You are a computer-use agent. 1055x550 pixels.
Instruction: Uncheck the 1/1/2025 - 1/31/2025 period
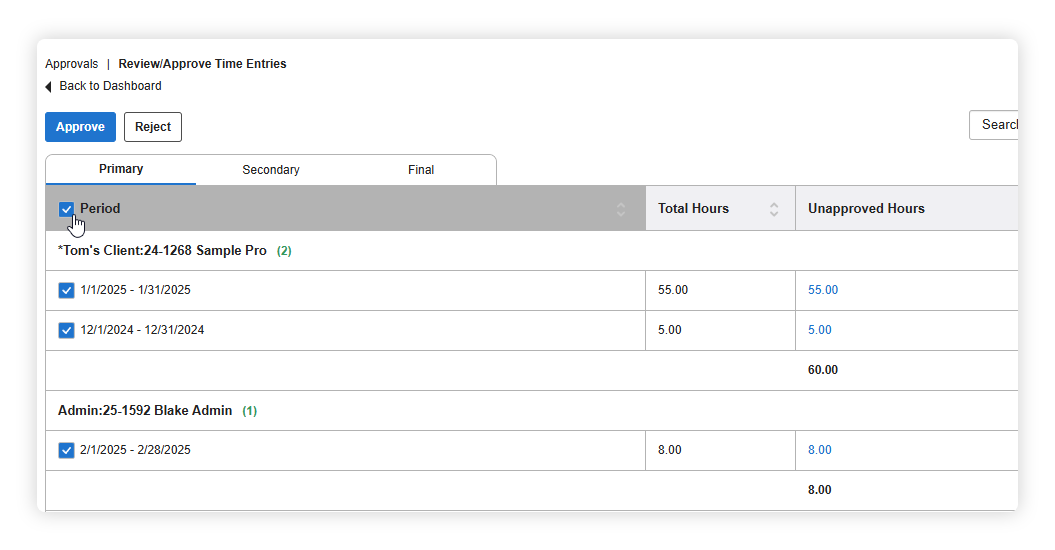pos(66,290)
